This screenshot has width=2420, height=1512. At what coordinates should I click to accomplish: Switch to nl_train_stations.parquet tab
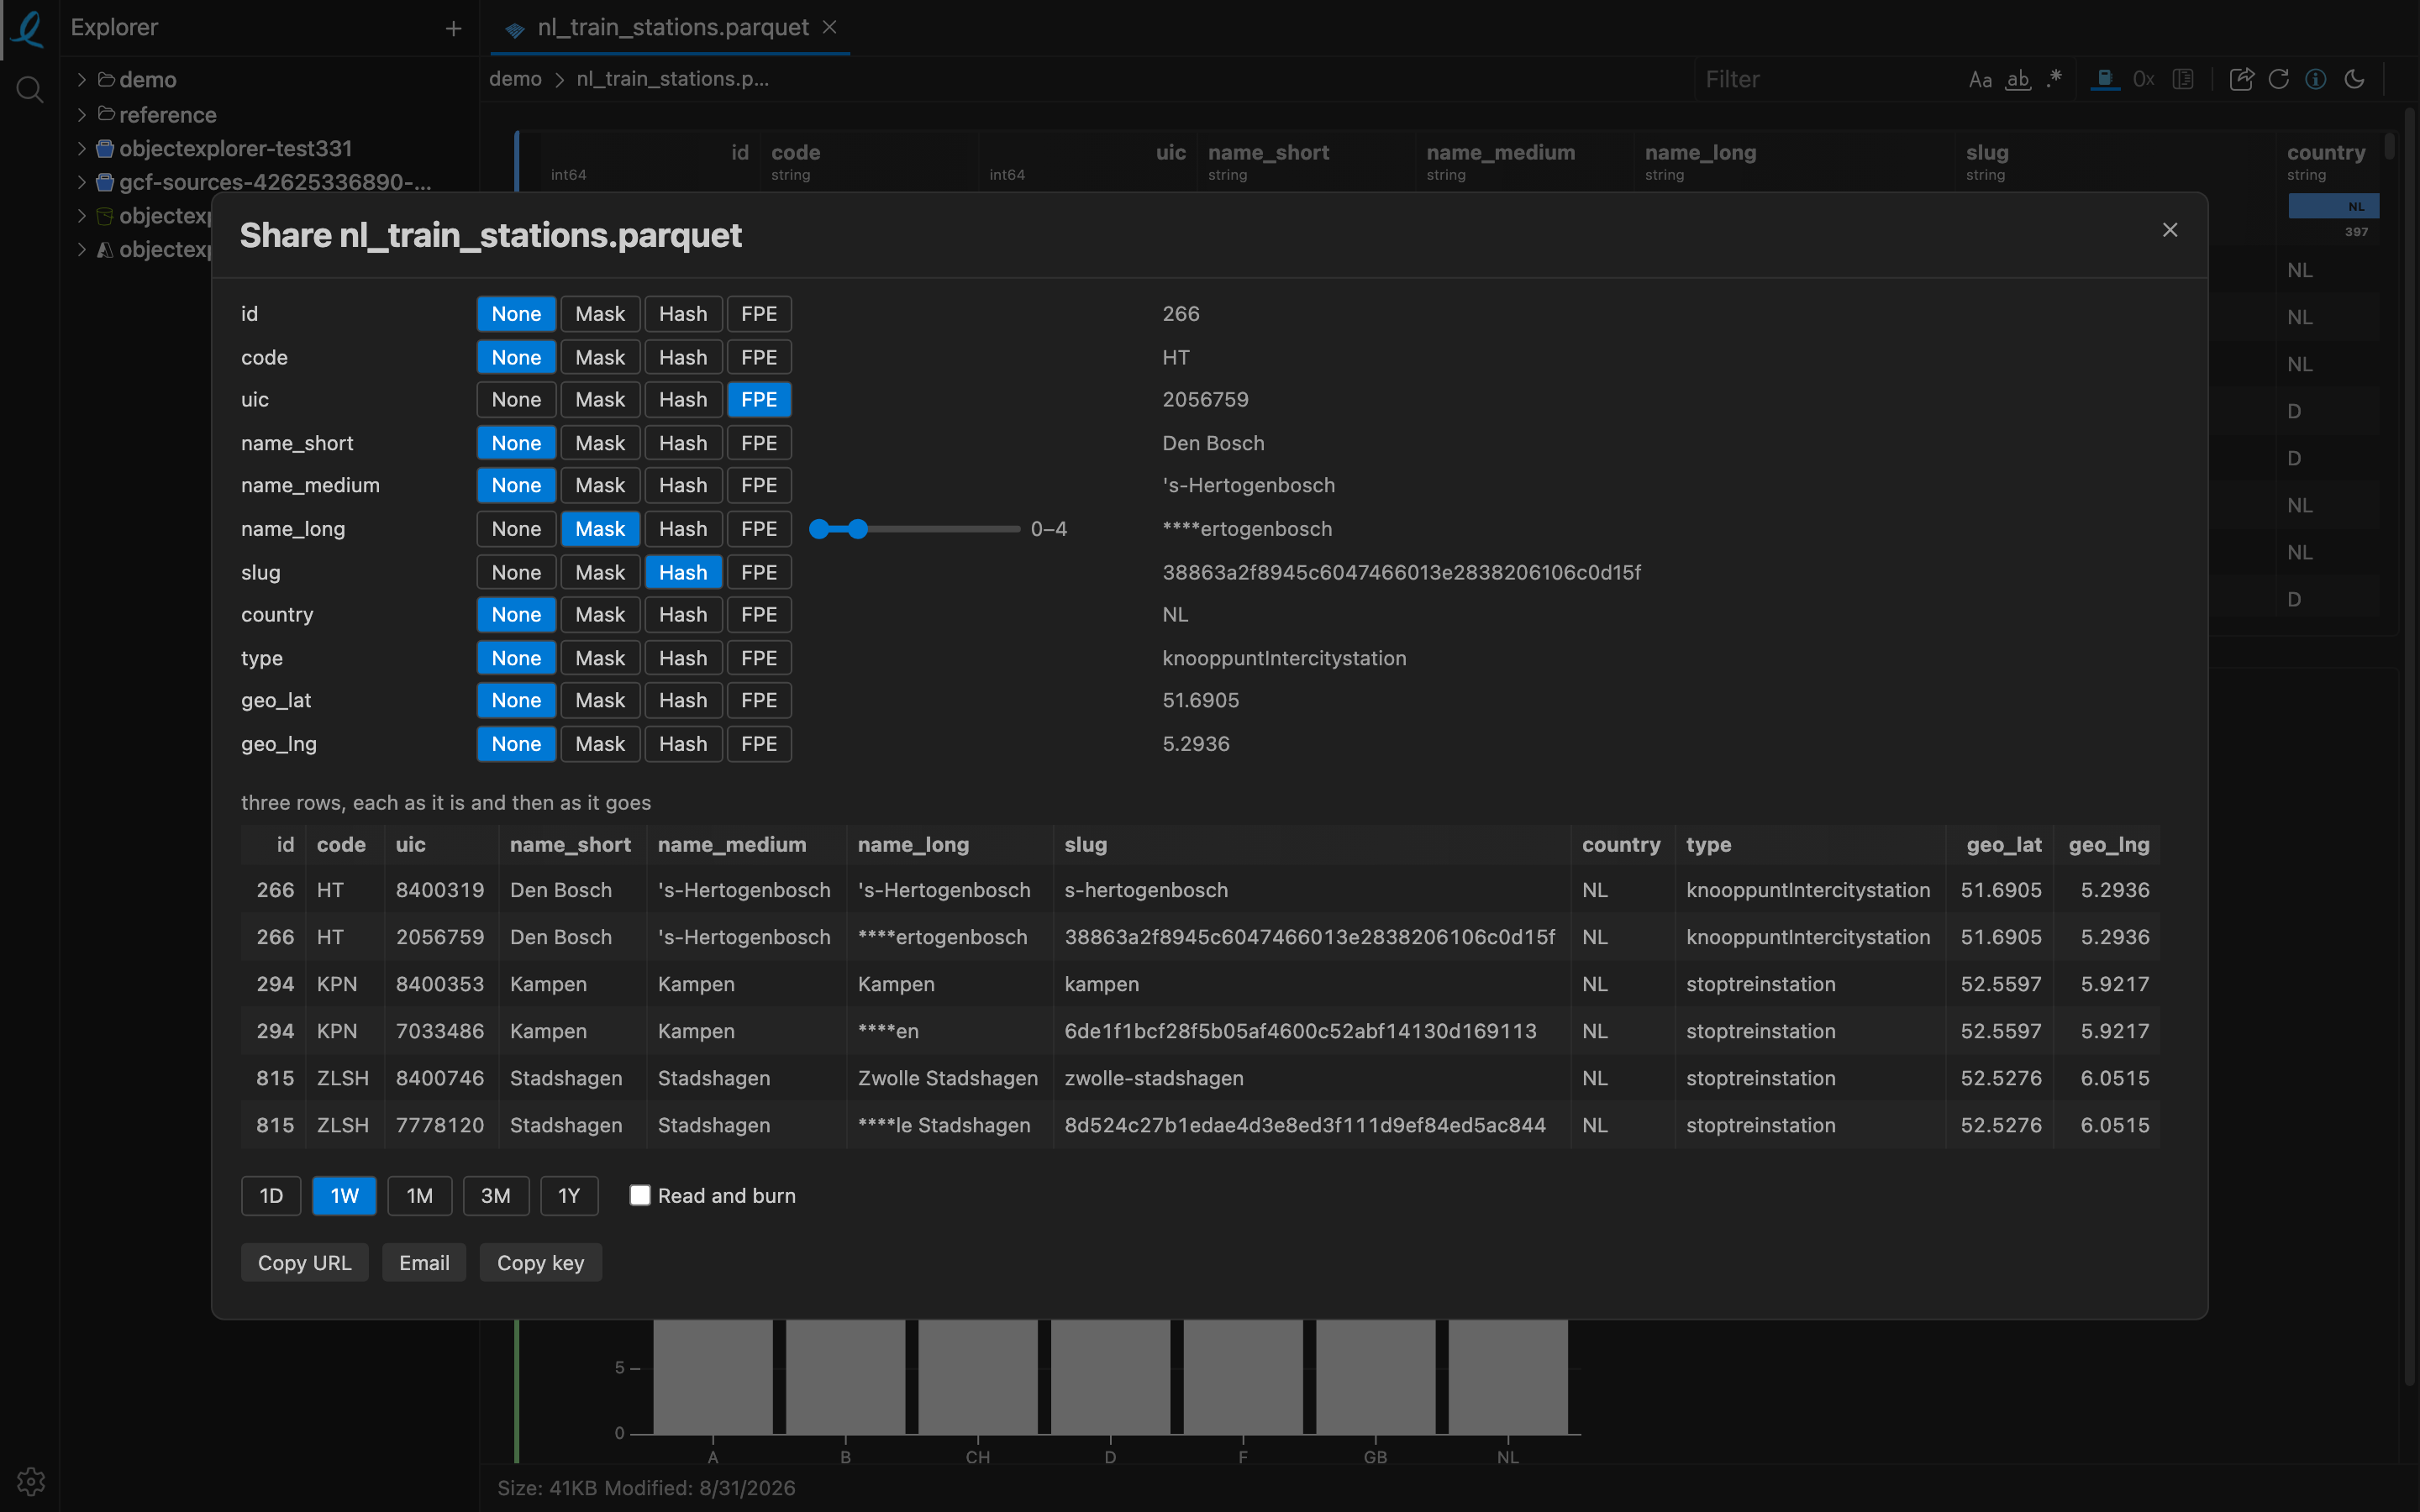(x=672, y=28)
